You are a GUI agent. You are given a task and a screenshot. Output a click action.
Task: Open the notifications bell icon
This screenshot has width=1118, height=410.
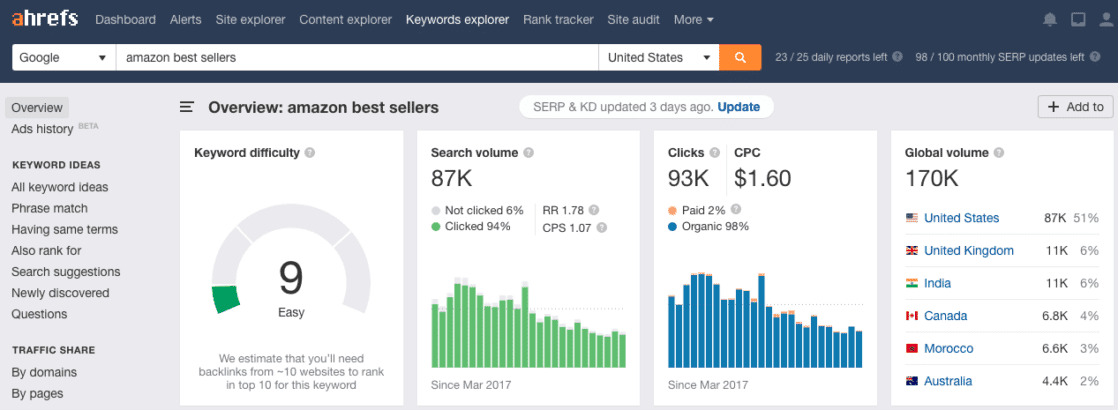coord(1050,20)
